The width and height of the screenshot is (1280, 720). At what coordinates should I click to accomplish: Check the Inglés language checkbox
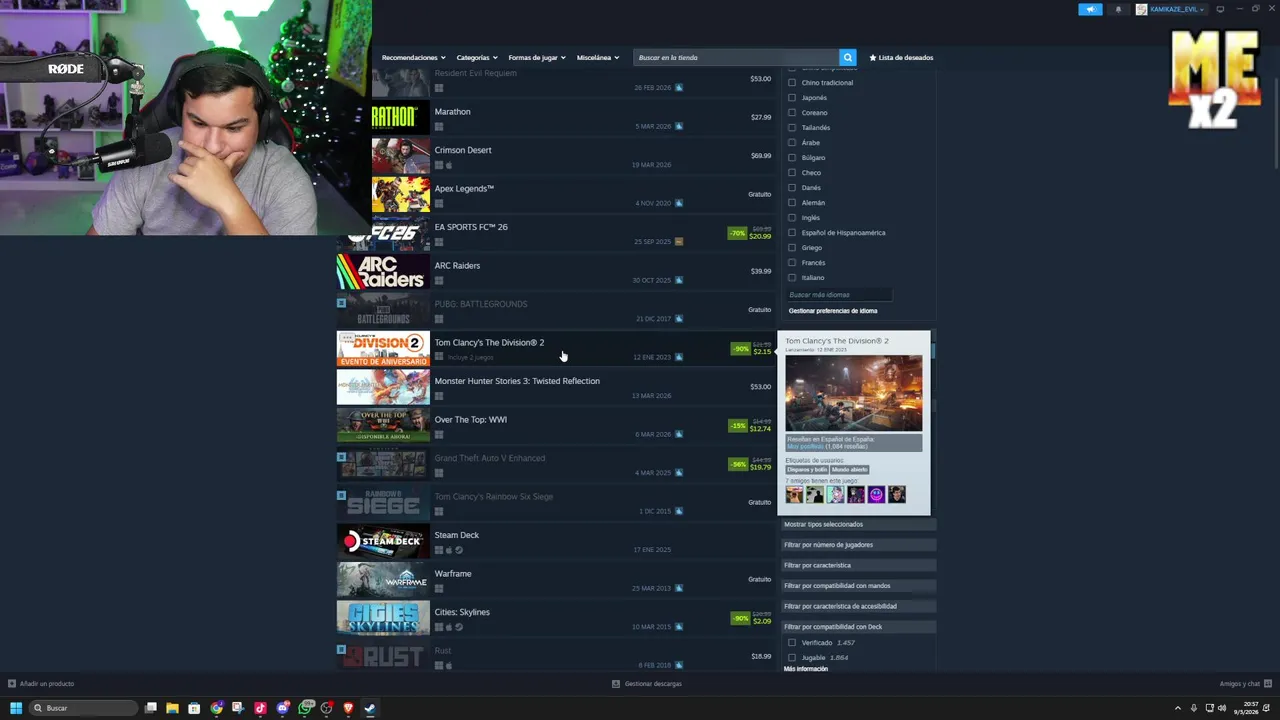pyautogui.click(x=792, y=218)
